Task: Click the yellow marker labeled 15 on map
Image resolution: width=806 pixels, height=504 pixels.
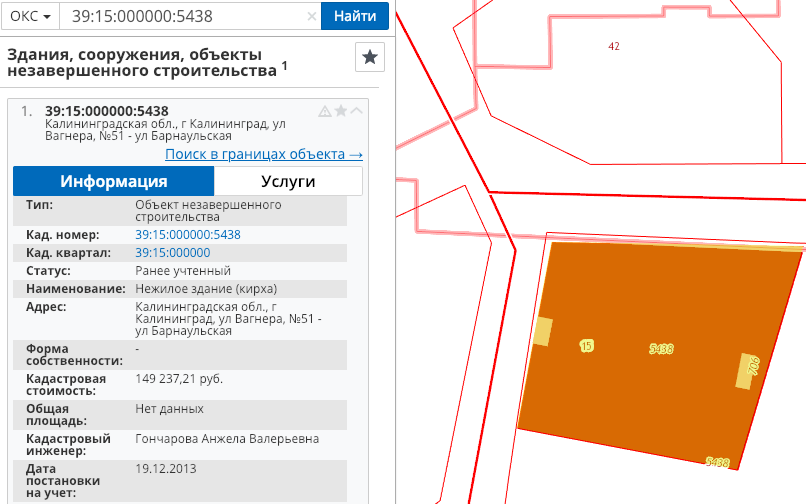Action: point(587,345)
